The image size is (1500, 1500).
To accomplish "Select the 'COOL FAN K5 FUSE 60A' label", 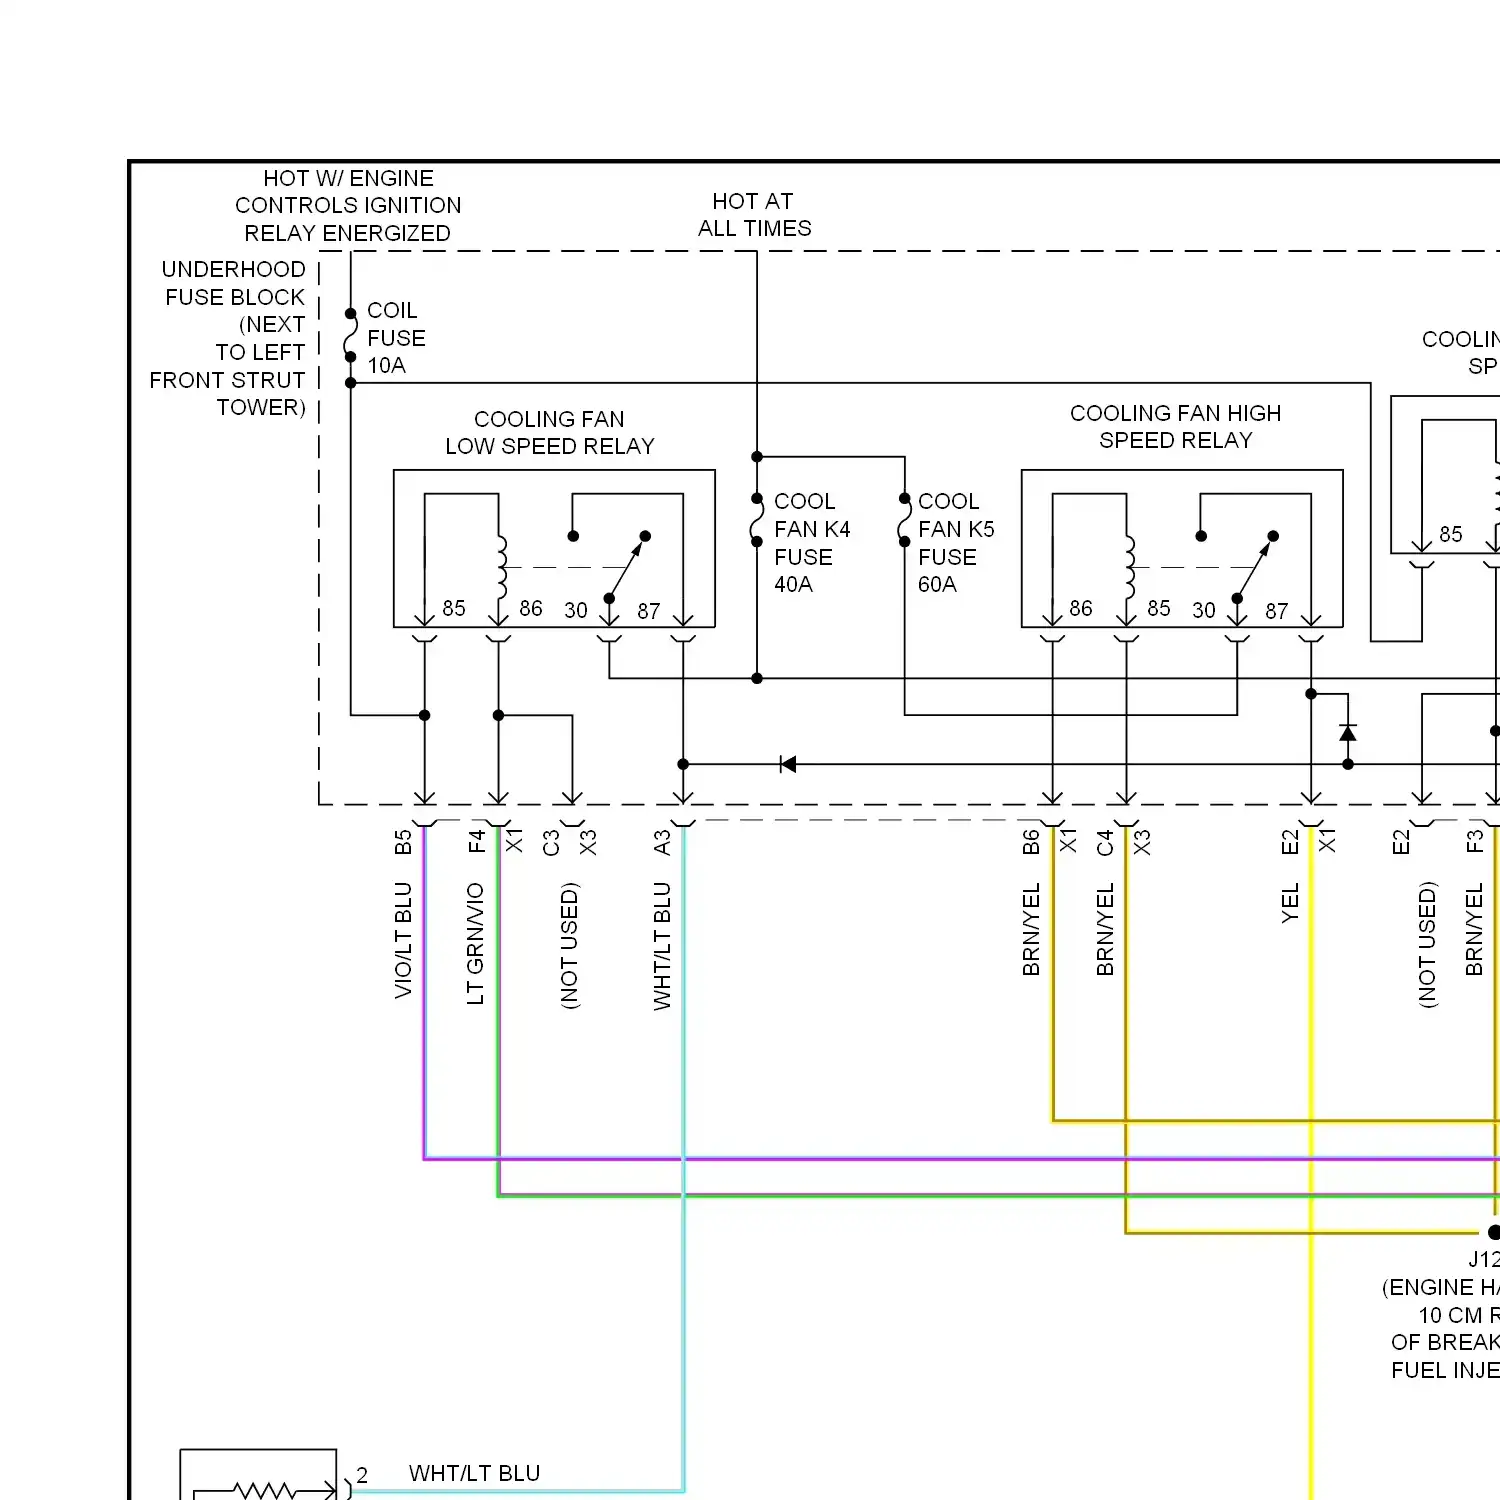I will pos(956,543).
